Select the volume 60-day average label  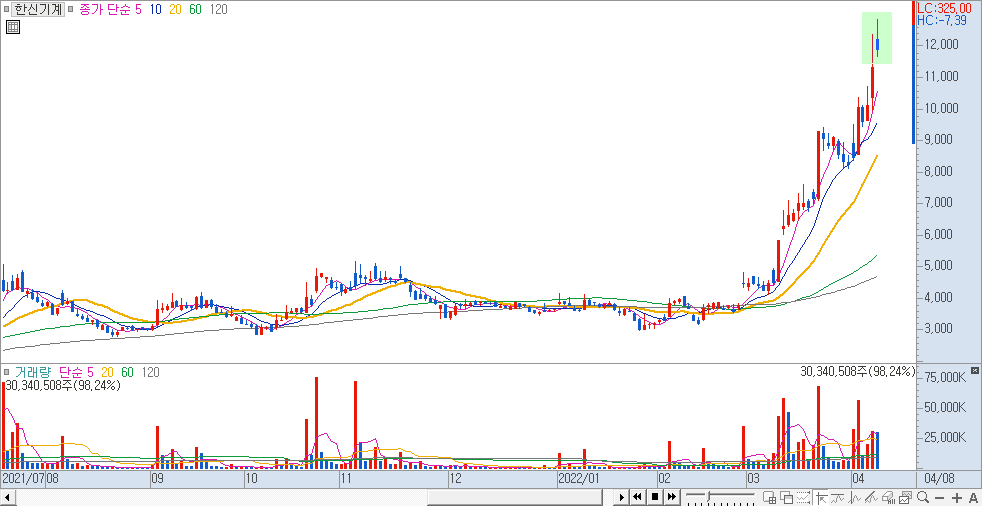127,373
